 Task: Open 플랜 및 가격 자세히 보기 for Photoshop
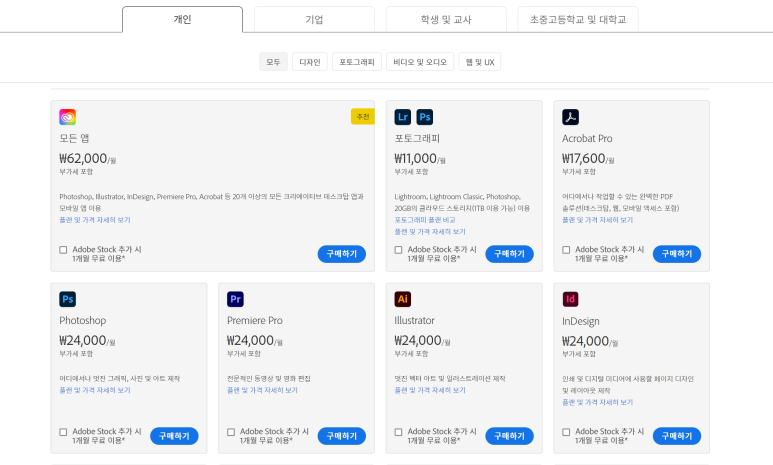click(95, 390)
